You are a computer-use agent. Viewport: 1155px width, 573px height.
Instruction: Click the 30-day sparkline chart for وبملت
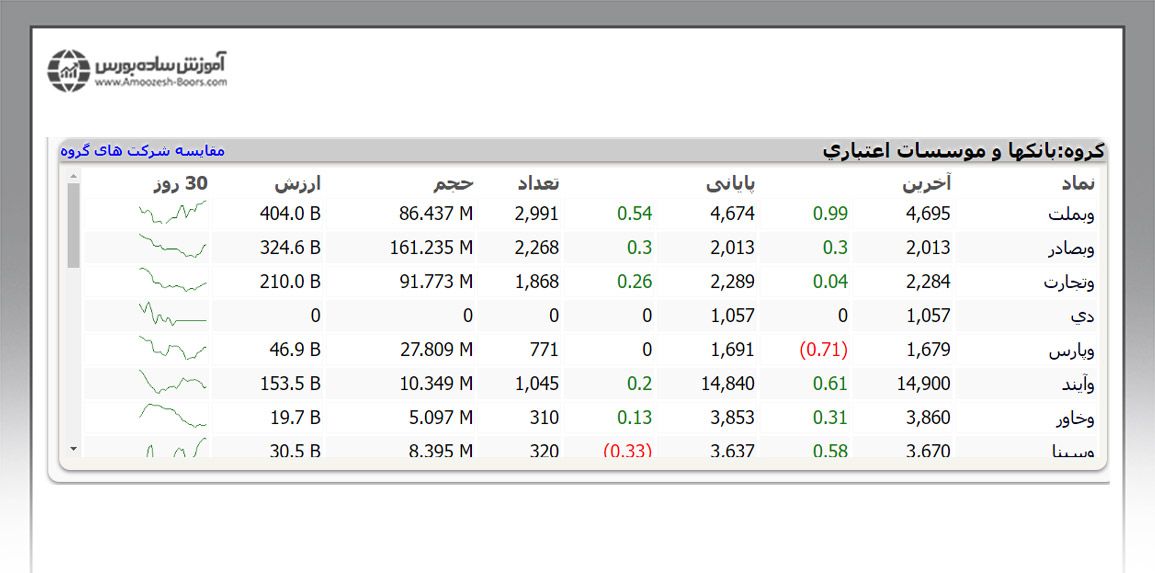pos(173,213)
